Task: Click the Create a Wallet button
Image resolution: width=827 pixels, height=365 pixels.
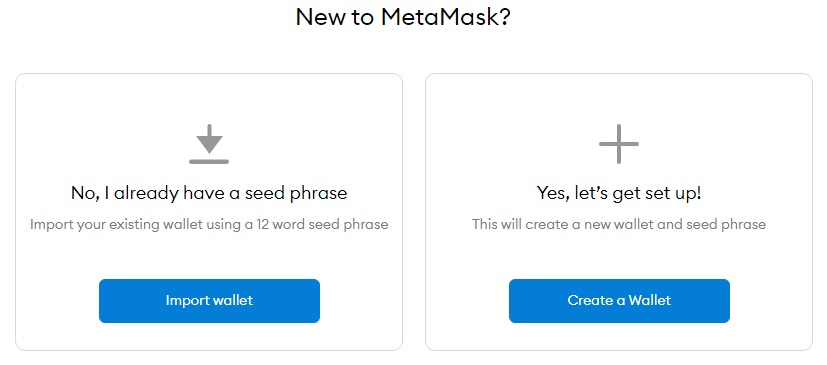Action: click(619, 301)
